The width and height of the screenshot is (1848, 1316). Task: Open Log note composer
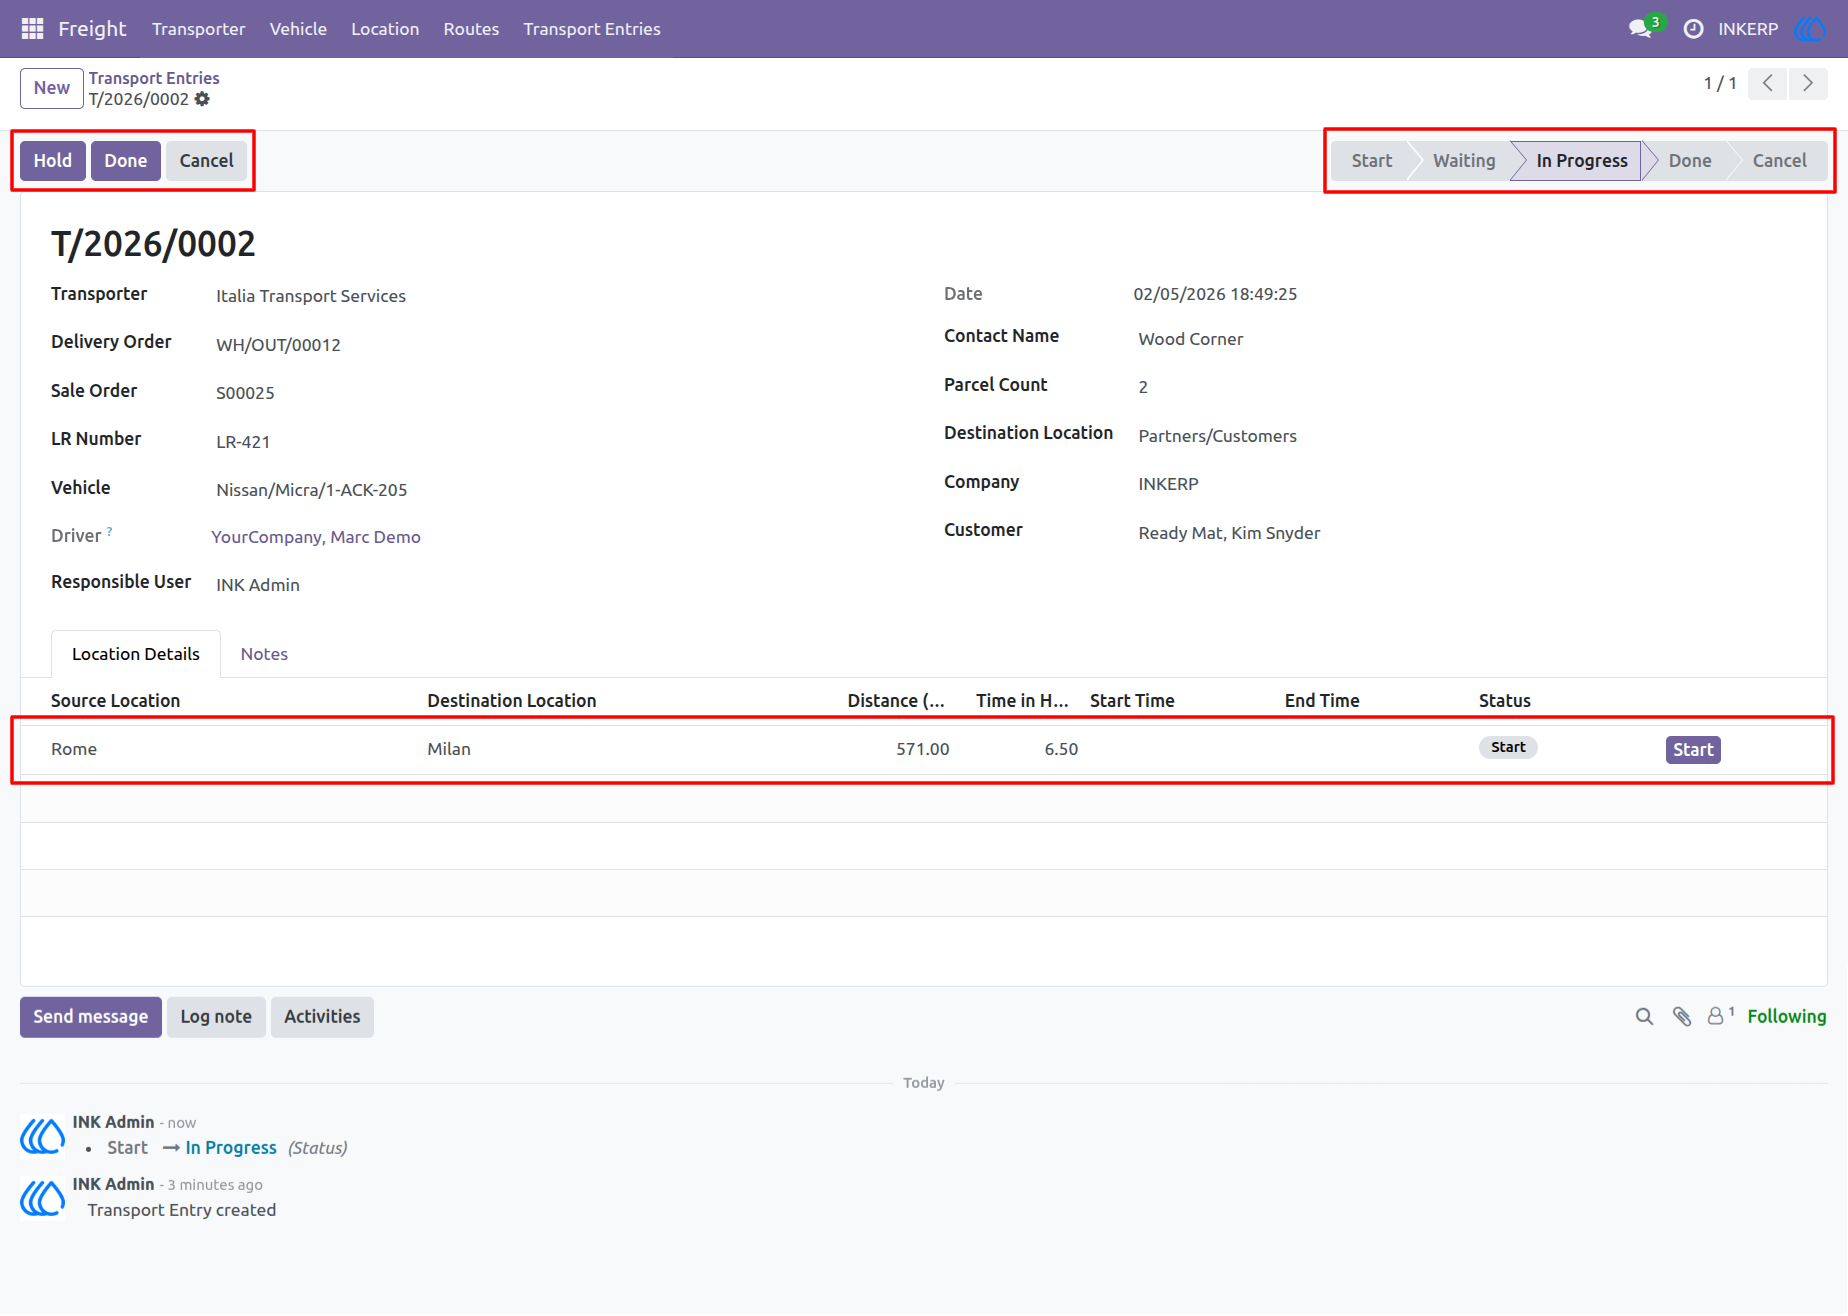point(216,1017)
